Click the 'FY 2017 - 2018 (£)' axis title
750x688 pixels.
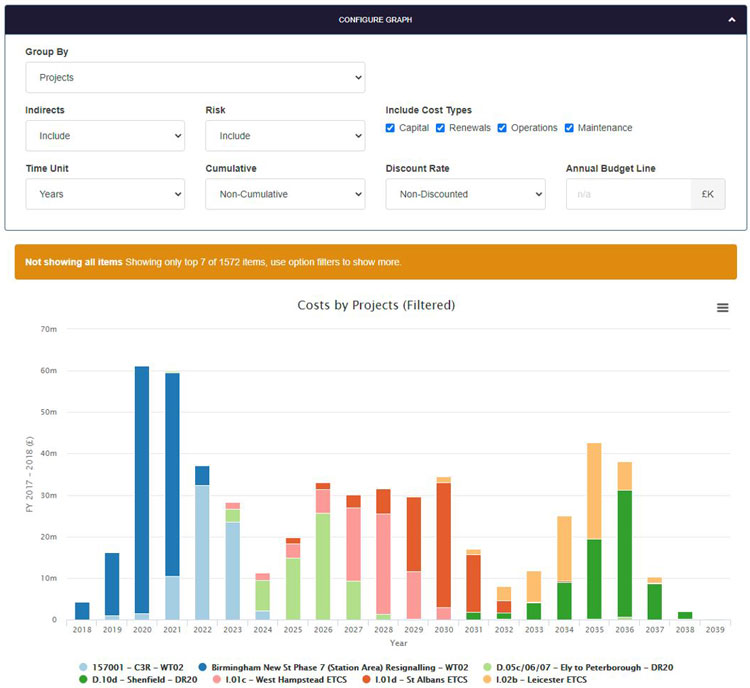[x=30, y=474]
